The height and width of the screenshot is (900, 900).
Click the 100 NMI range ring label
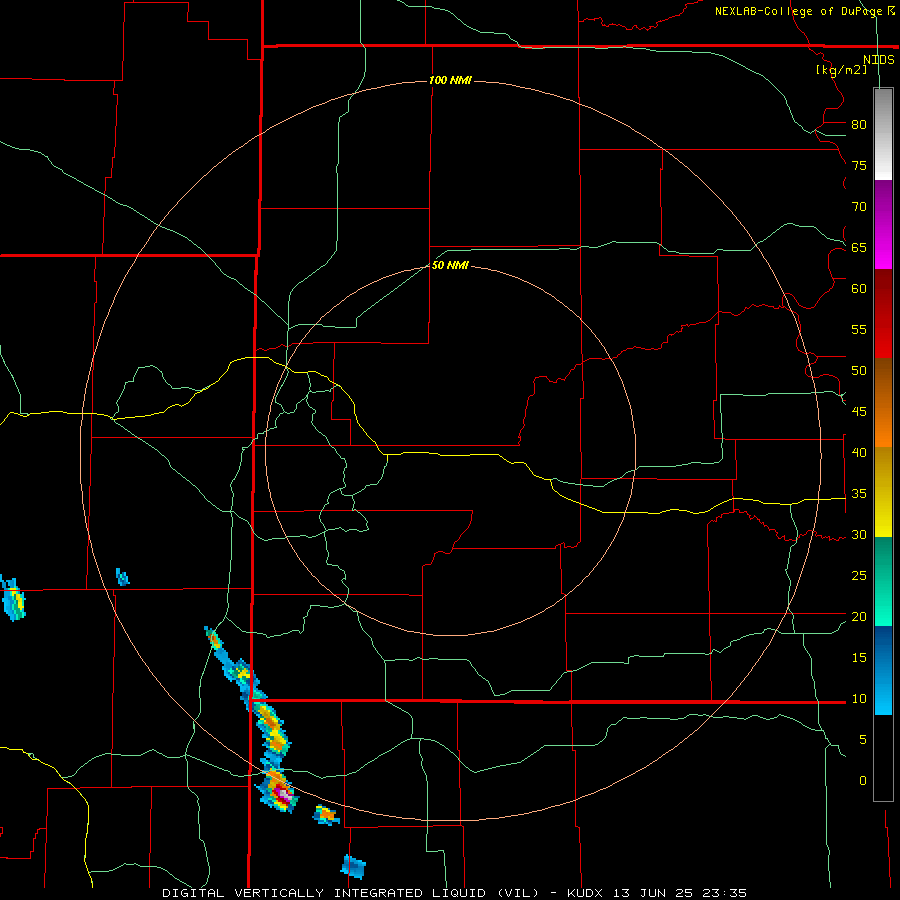(450, 80)
